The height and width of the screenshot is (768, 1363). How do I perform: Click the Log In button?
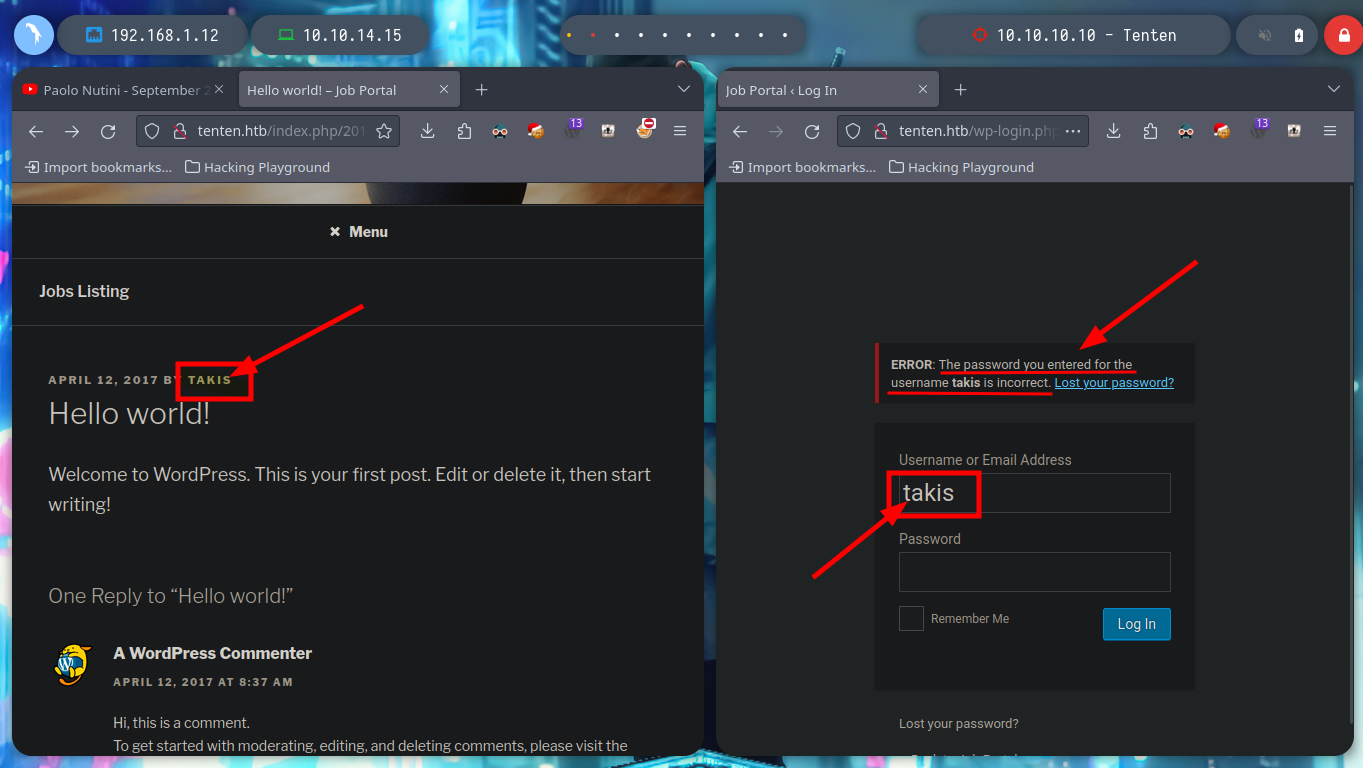pyautogui.click(x=1137, y=624)
